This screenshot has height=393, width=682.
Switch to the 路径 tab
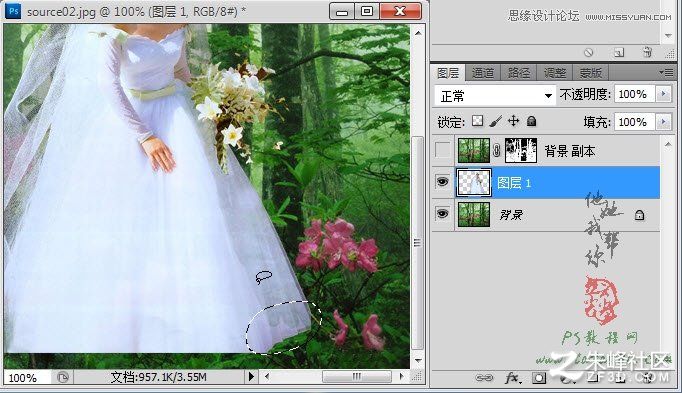(x=518, y=73)
